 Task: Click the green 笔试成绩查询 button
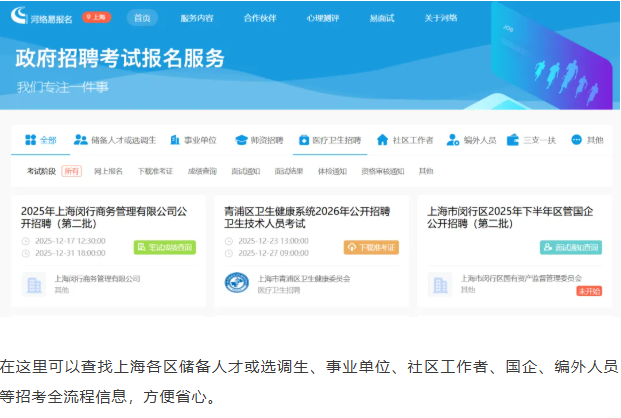pyautogui.click(x=165, y=247)
